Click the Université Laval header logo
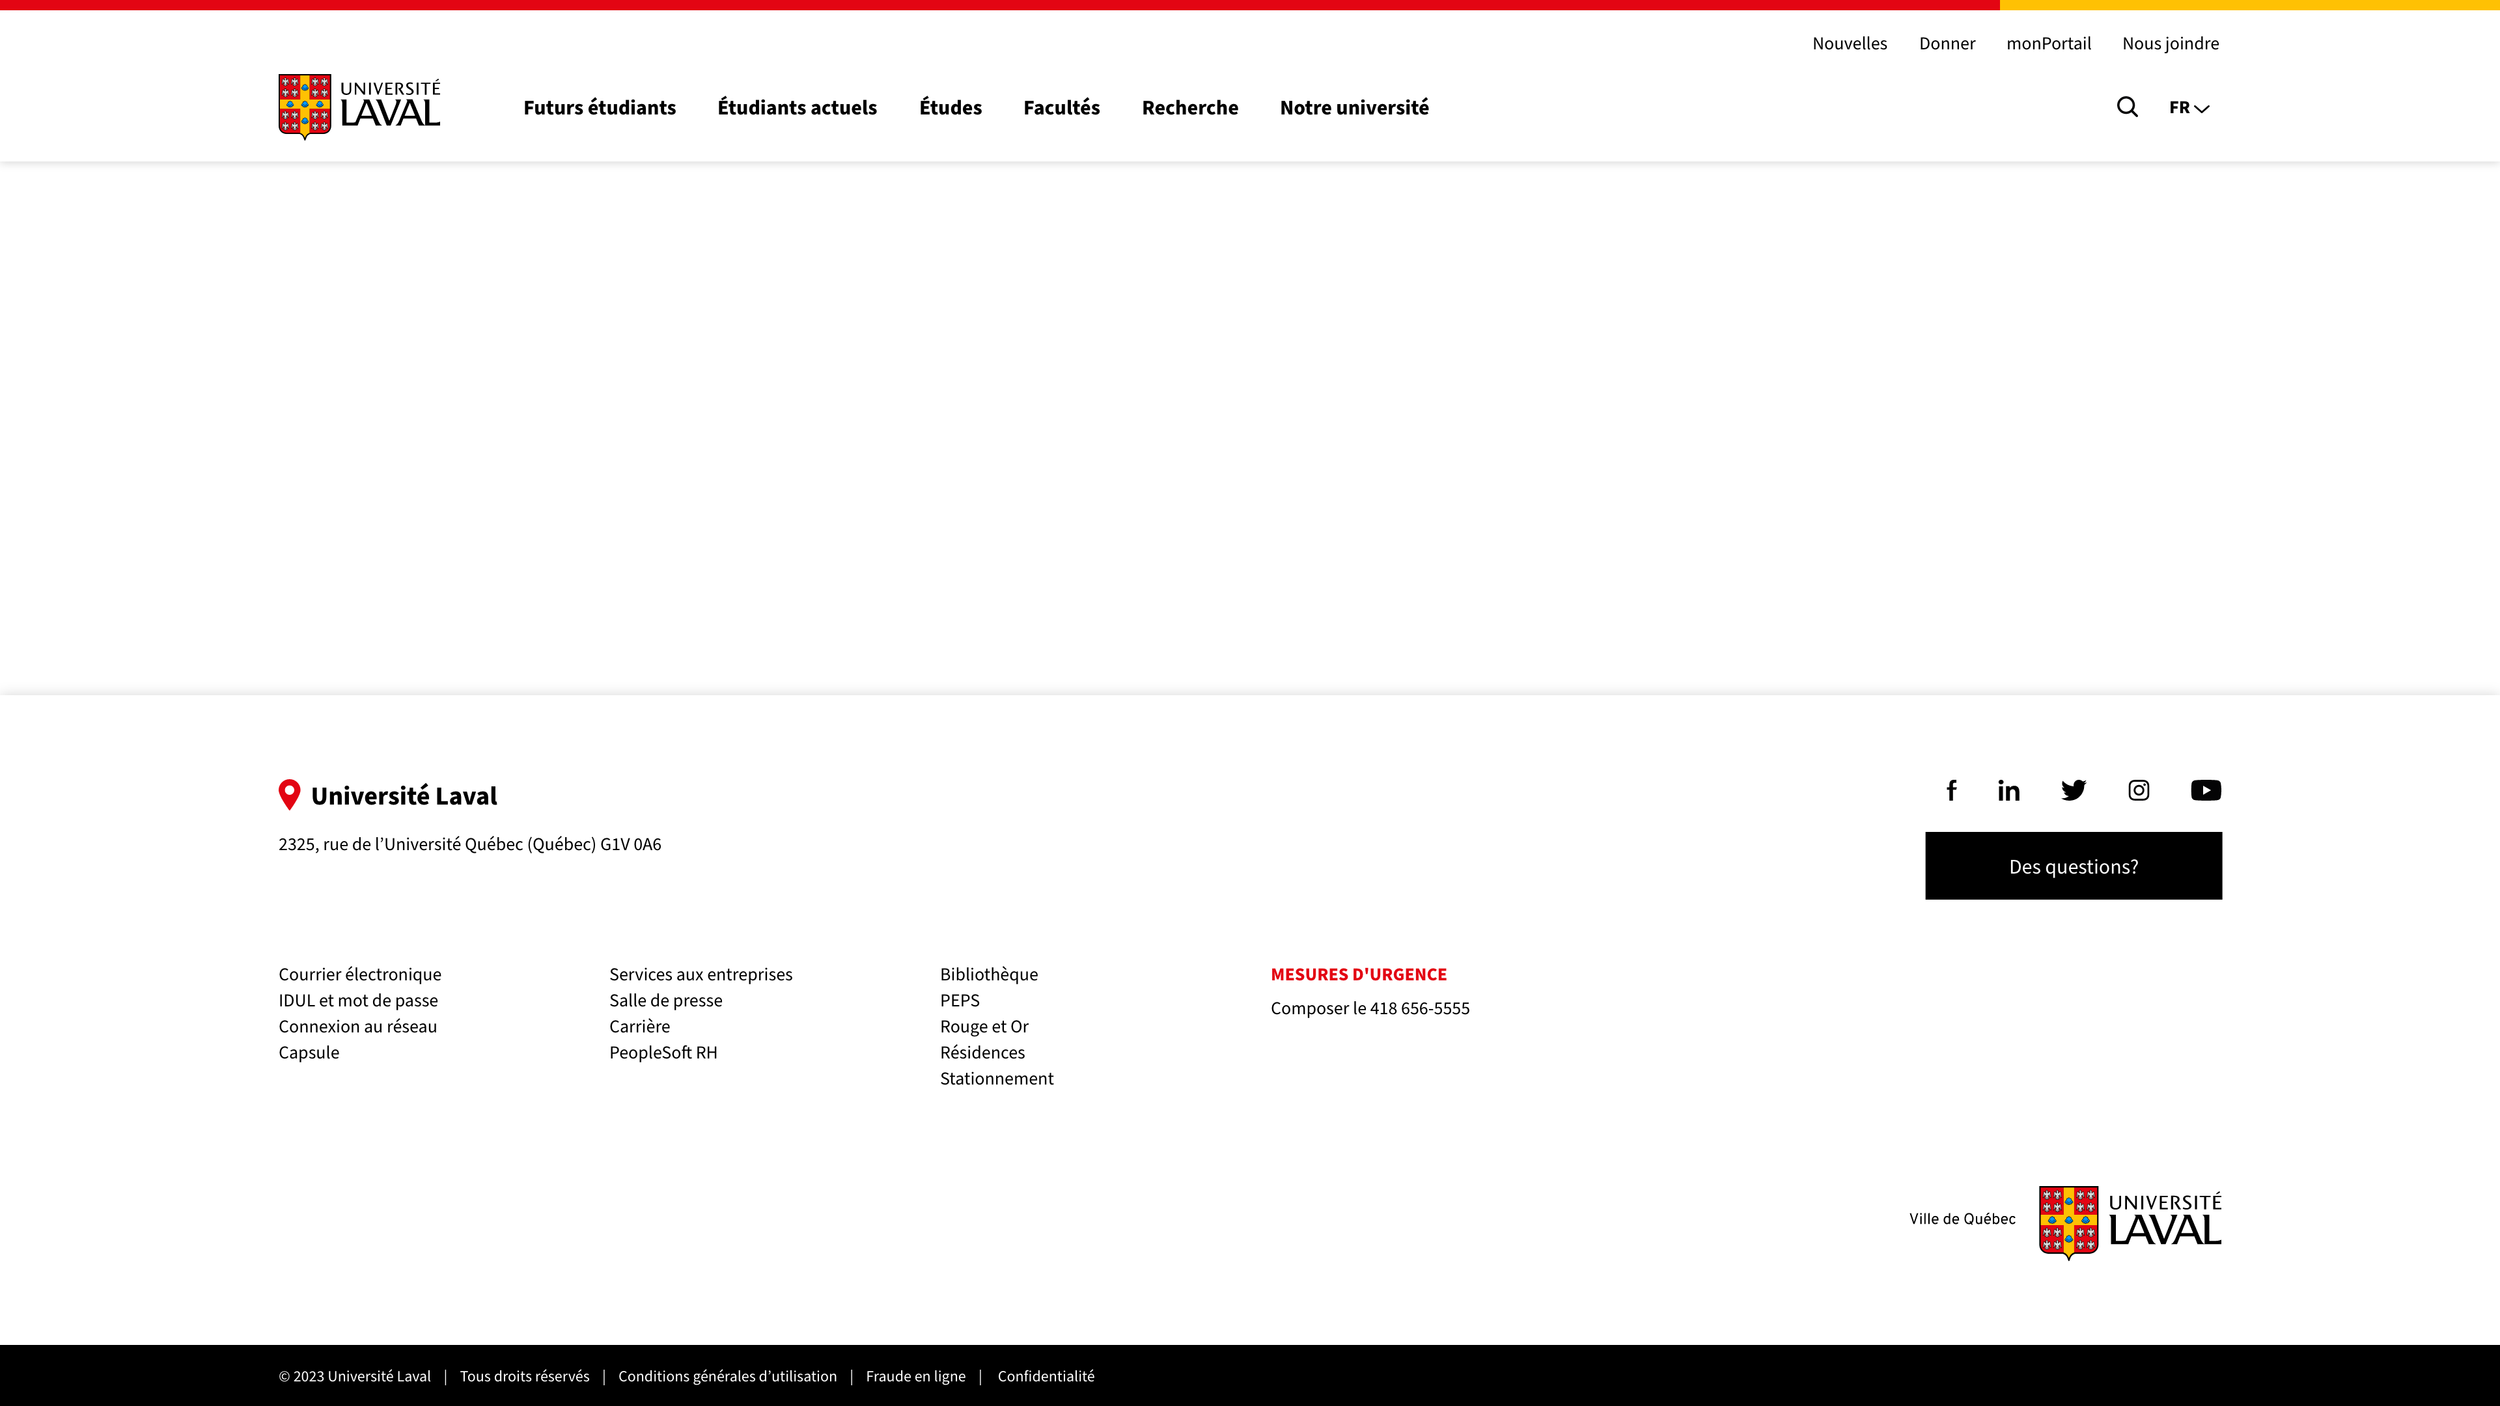This screenshot has height=1406, width=2500. 359,106
